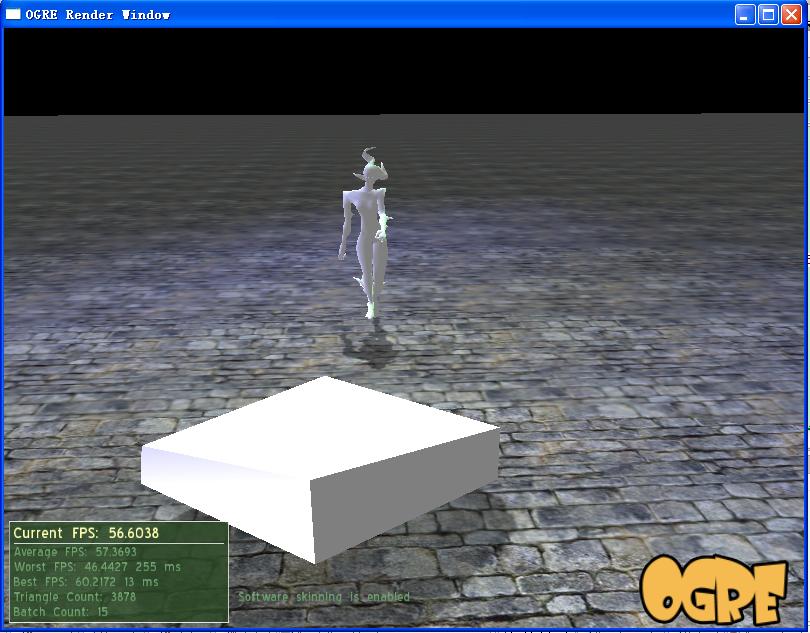Image resolution: width=810 pixels, height=633 pixels.
Task: Click the Best FPS: 60.2172 line
Action: coord(86,582)
